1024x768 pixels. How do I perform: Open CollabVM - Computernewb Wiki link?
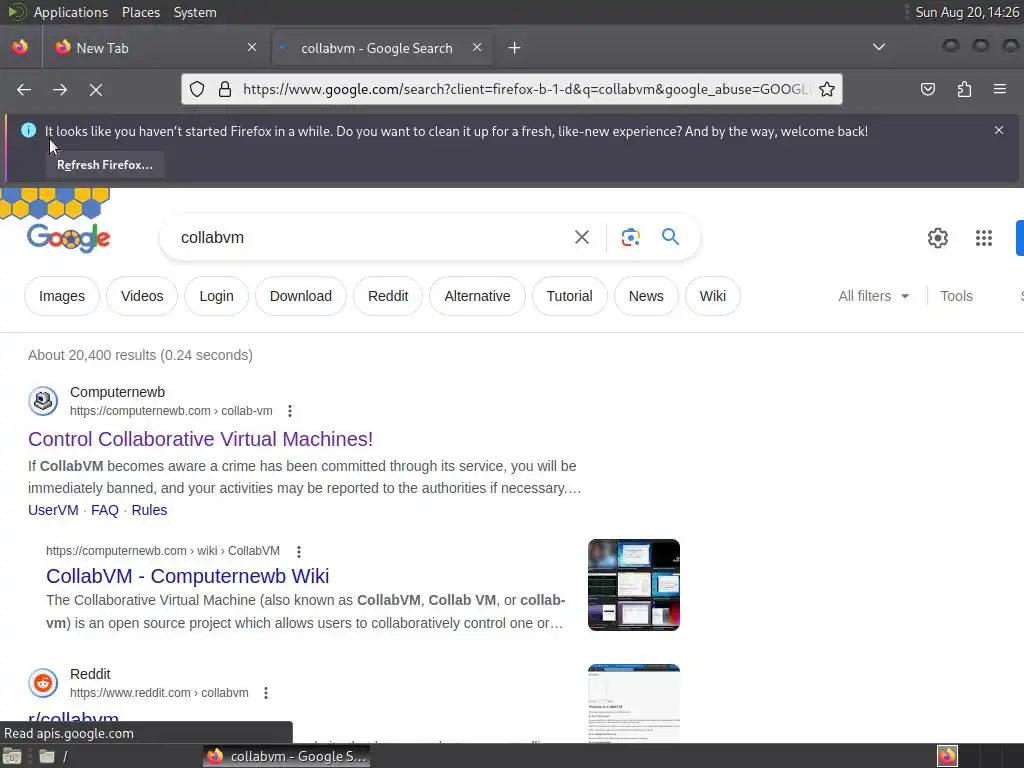pos(187,576)
